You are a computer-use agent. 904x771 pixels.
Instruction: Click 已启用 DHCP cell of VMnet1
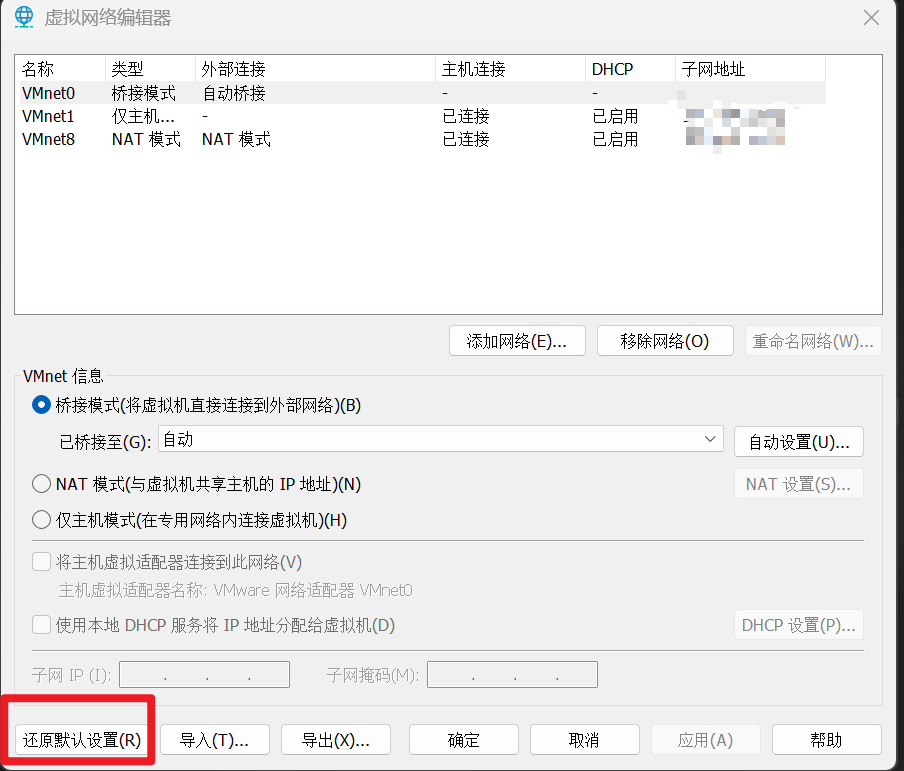point(615,116)
